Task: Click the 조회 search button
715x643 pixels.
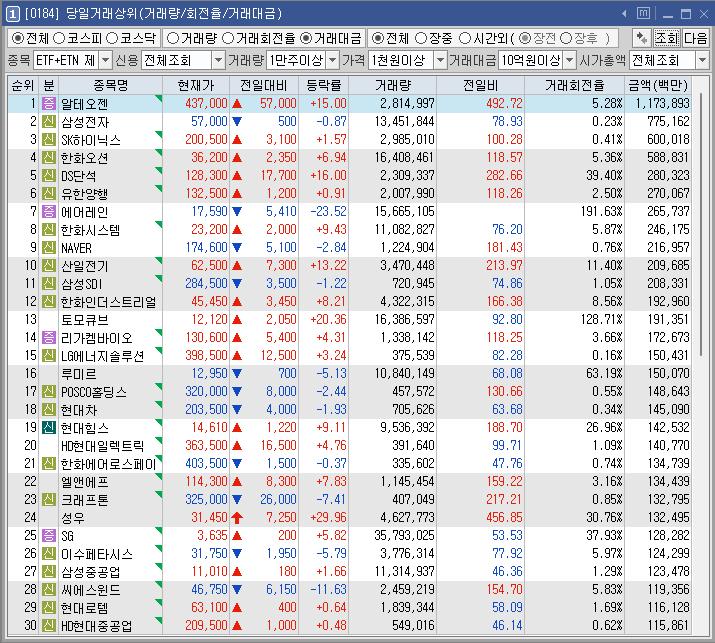Action: 666,38
